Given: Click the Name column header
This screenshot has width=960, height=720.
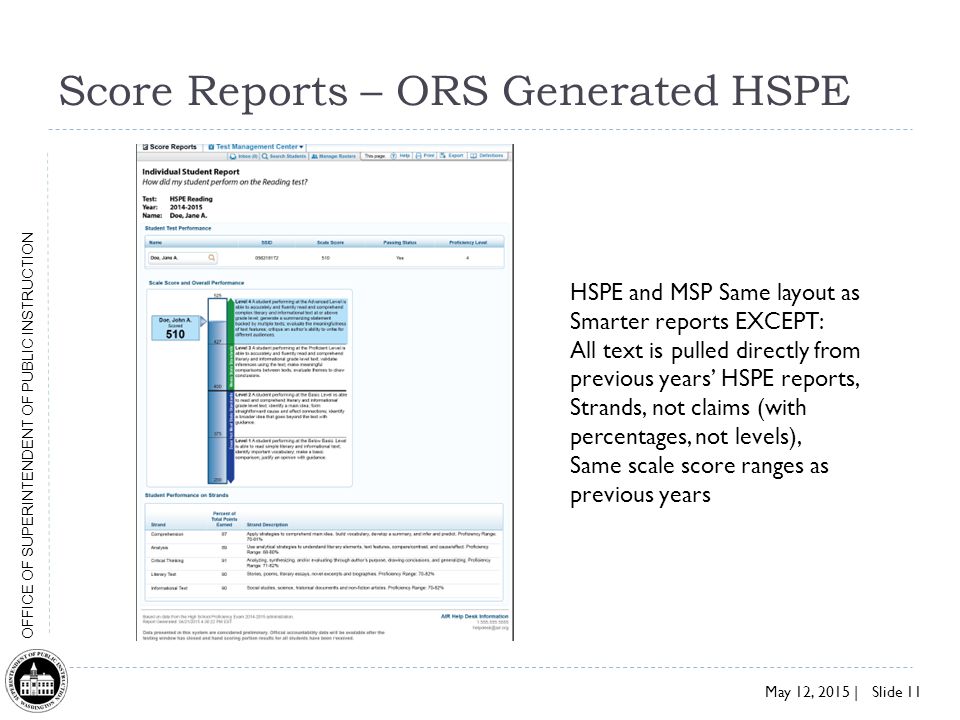Looking at the screenshot, I should [x=156, y=242].
